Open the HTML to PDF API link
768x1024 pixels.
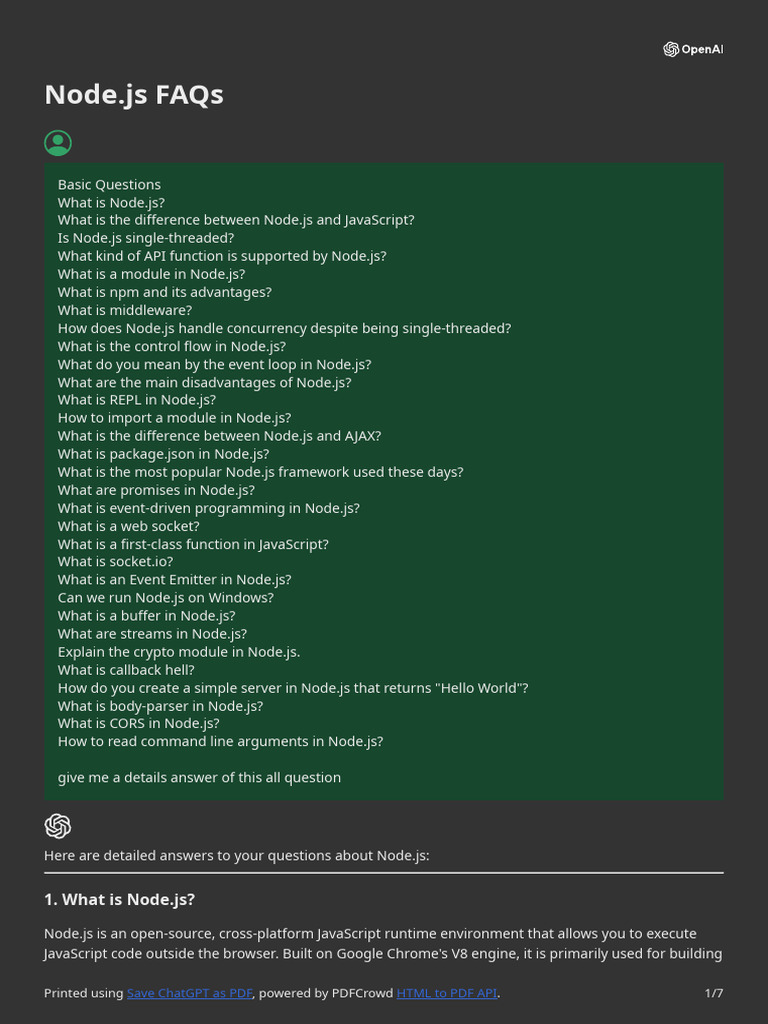pos(446,993)
